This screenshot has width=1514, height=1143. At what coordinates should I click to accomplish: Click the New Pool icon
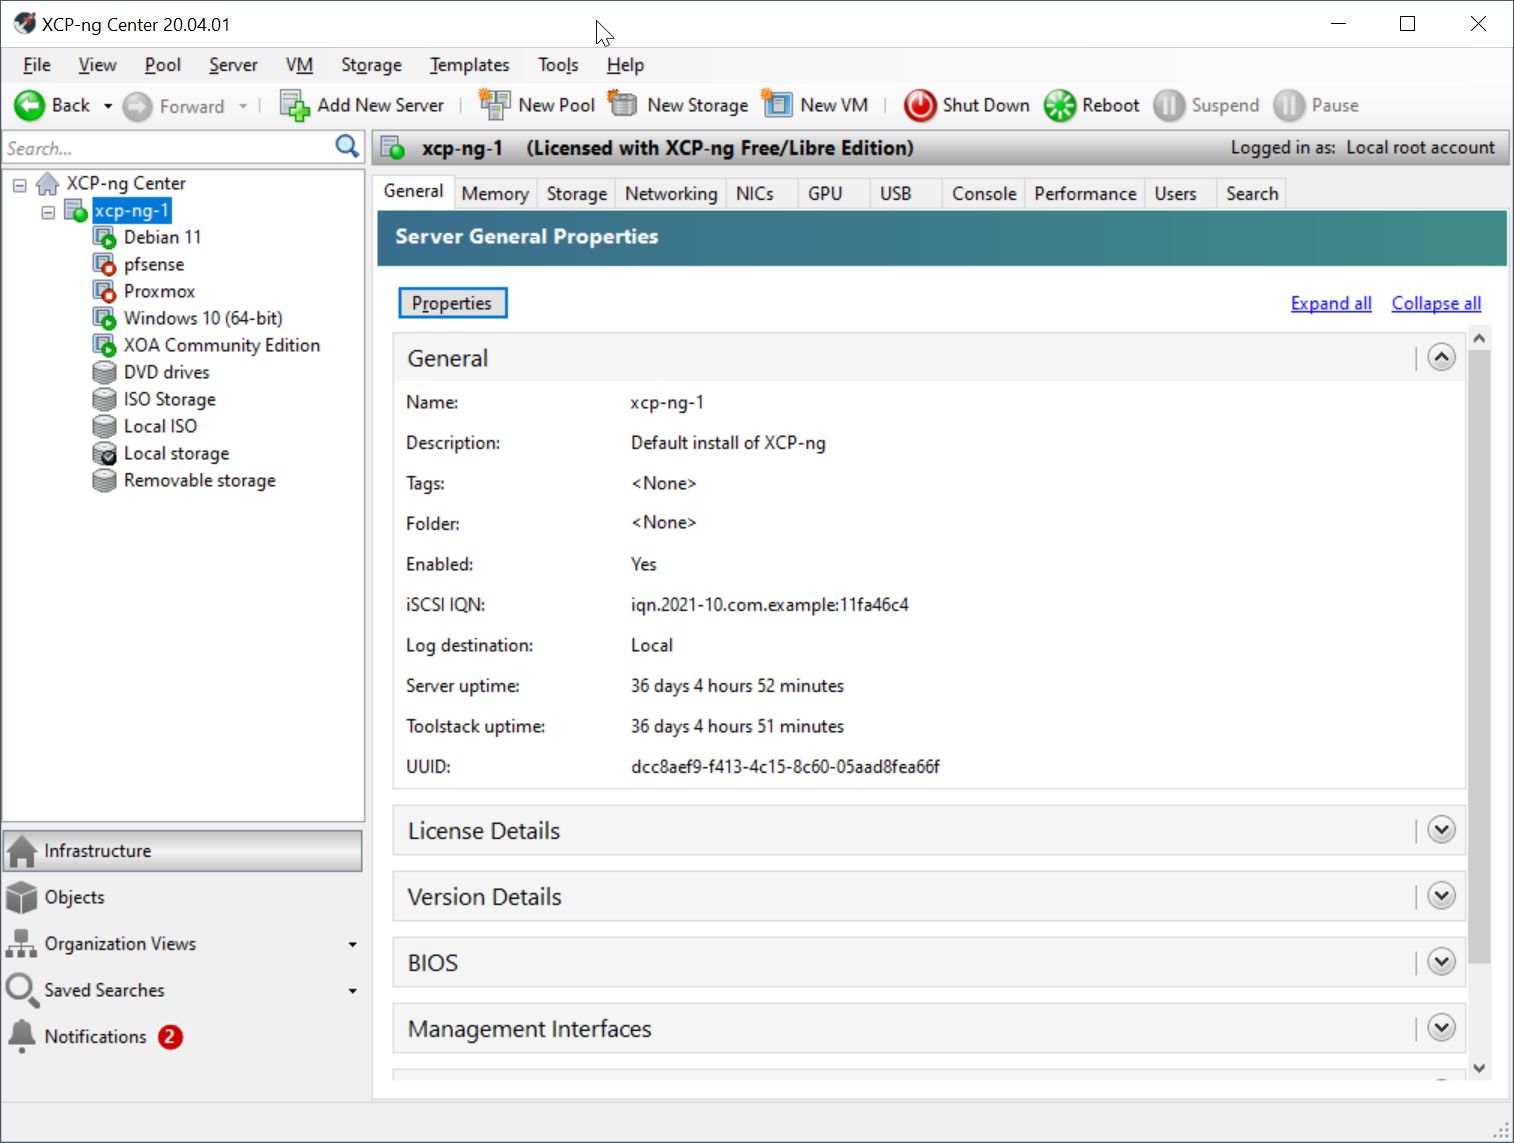[494, 104]
